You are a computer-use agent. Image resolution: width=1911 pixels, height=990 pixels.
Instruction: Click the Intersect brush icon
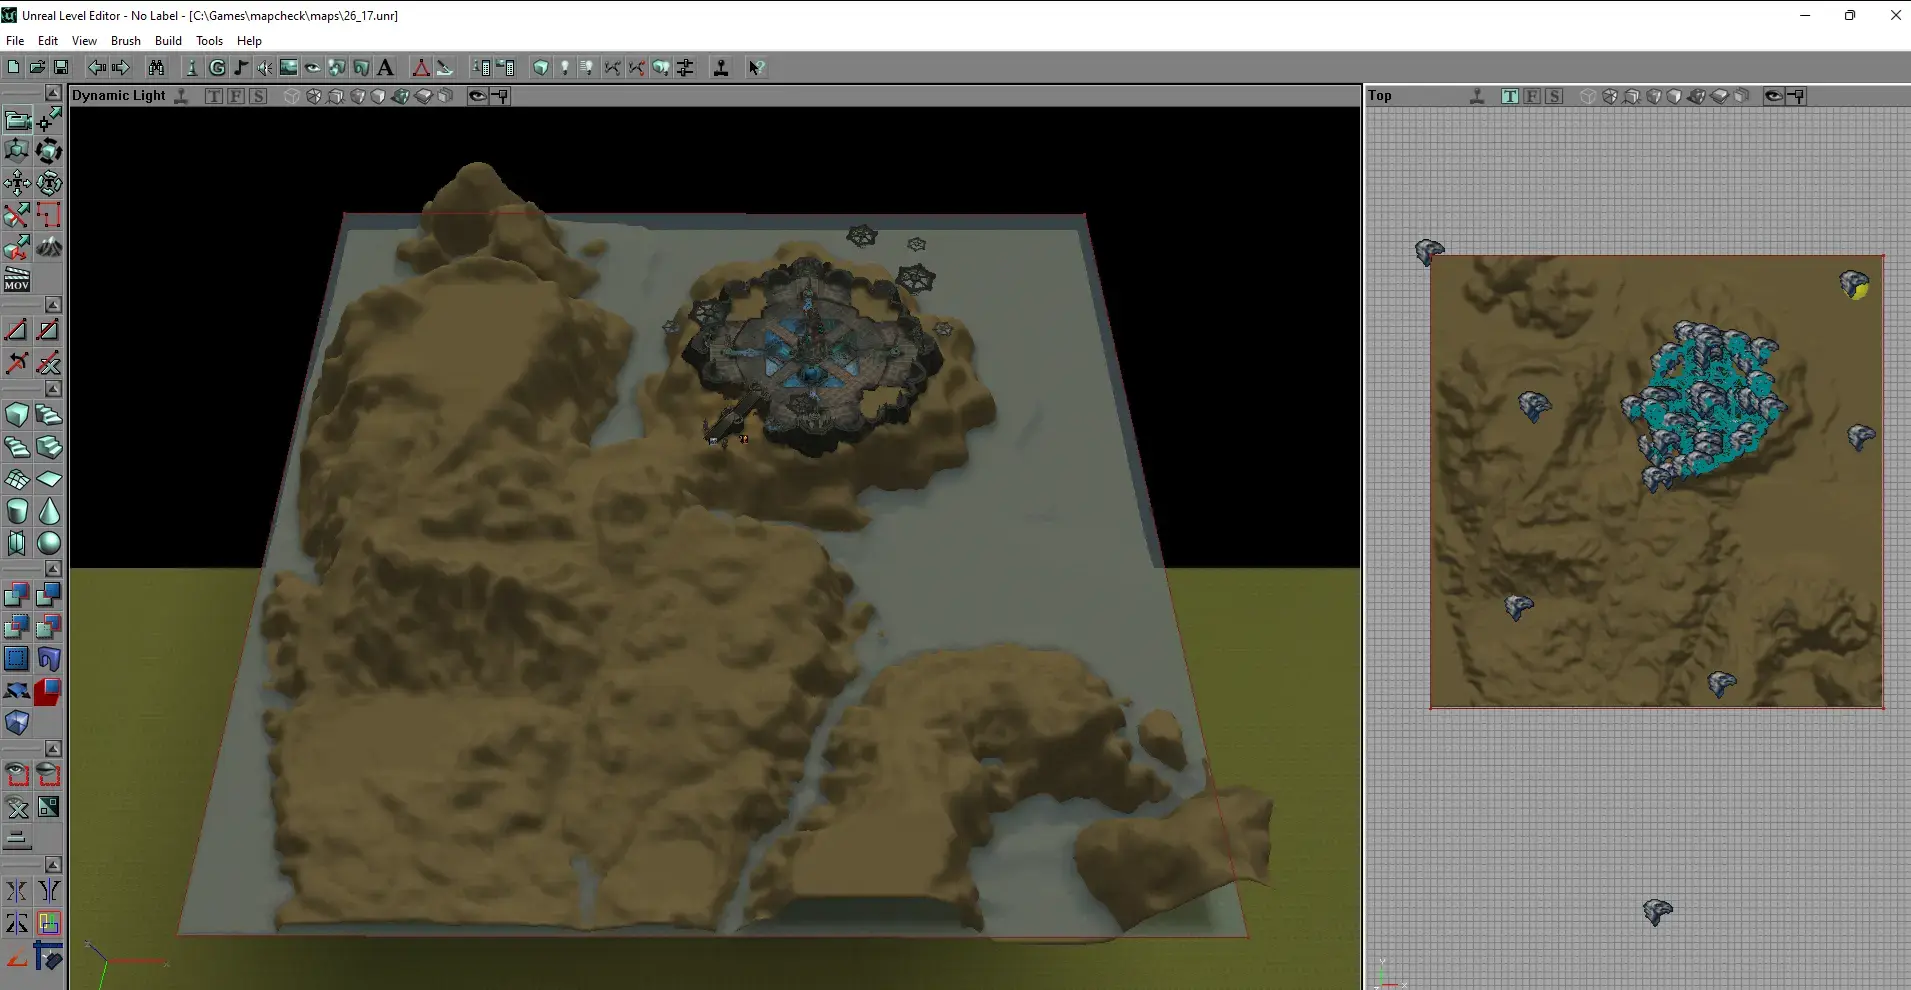[17, 627]
